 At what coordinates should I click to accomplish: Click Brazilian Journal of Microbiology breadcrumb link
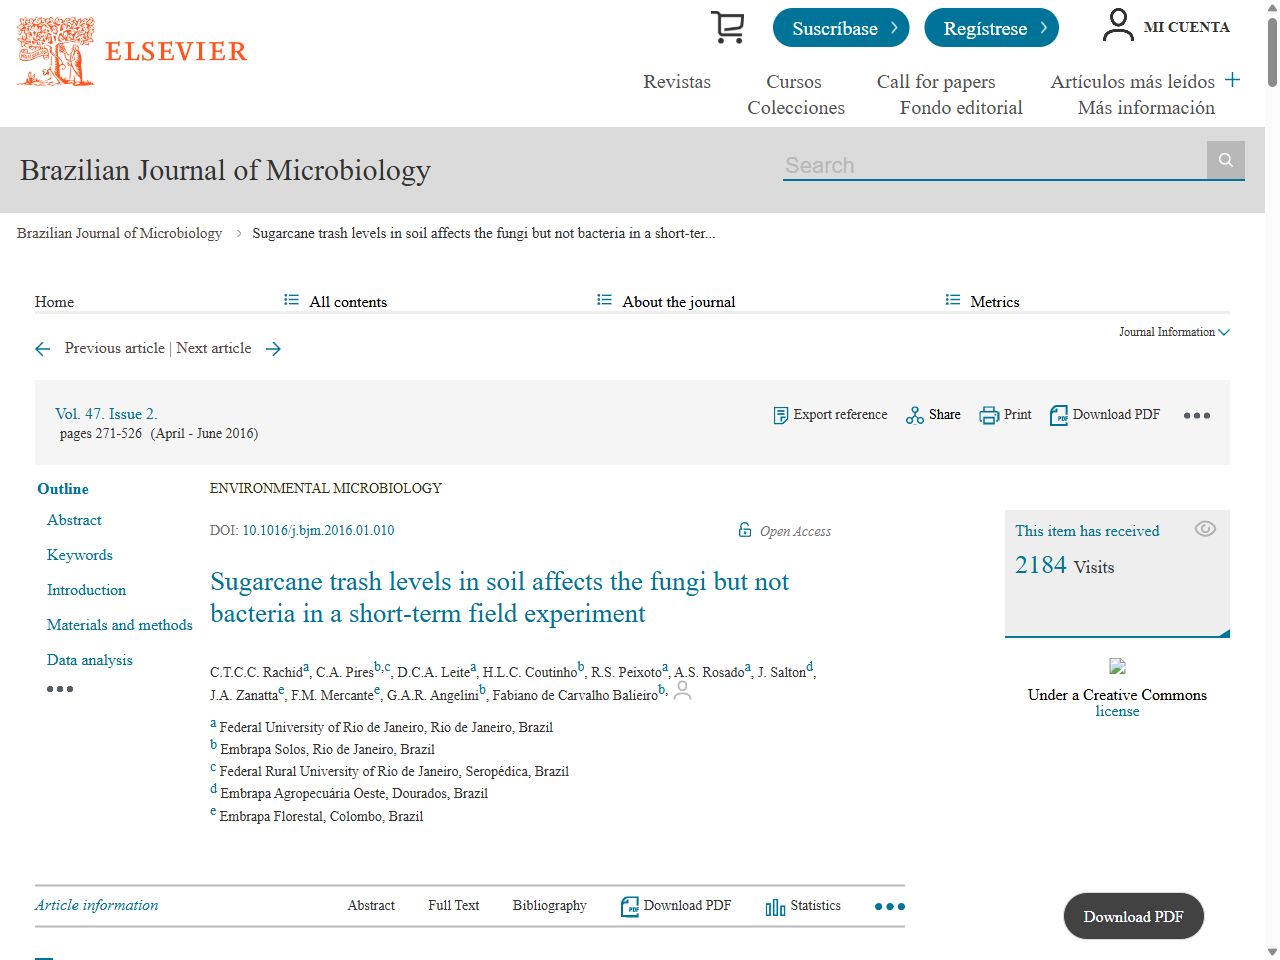(119, 233)
